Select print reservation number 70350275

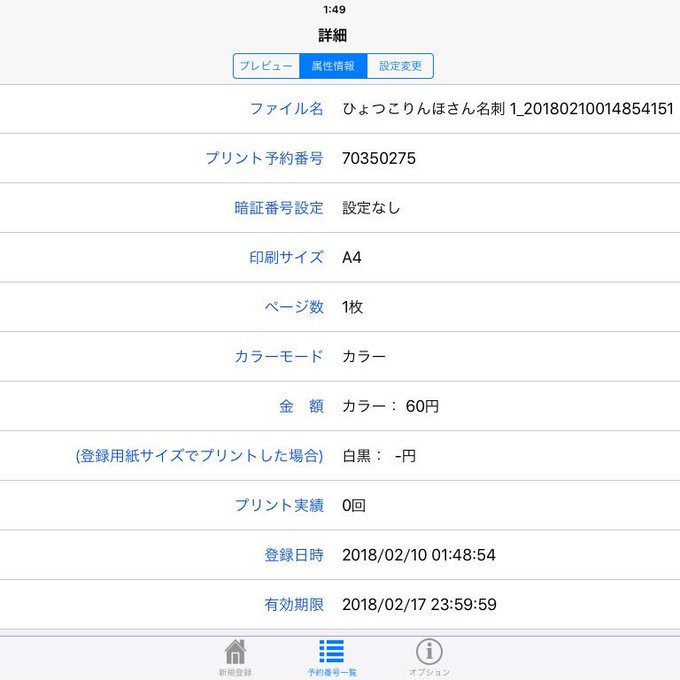(x=379, y=158)
